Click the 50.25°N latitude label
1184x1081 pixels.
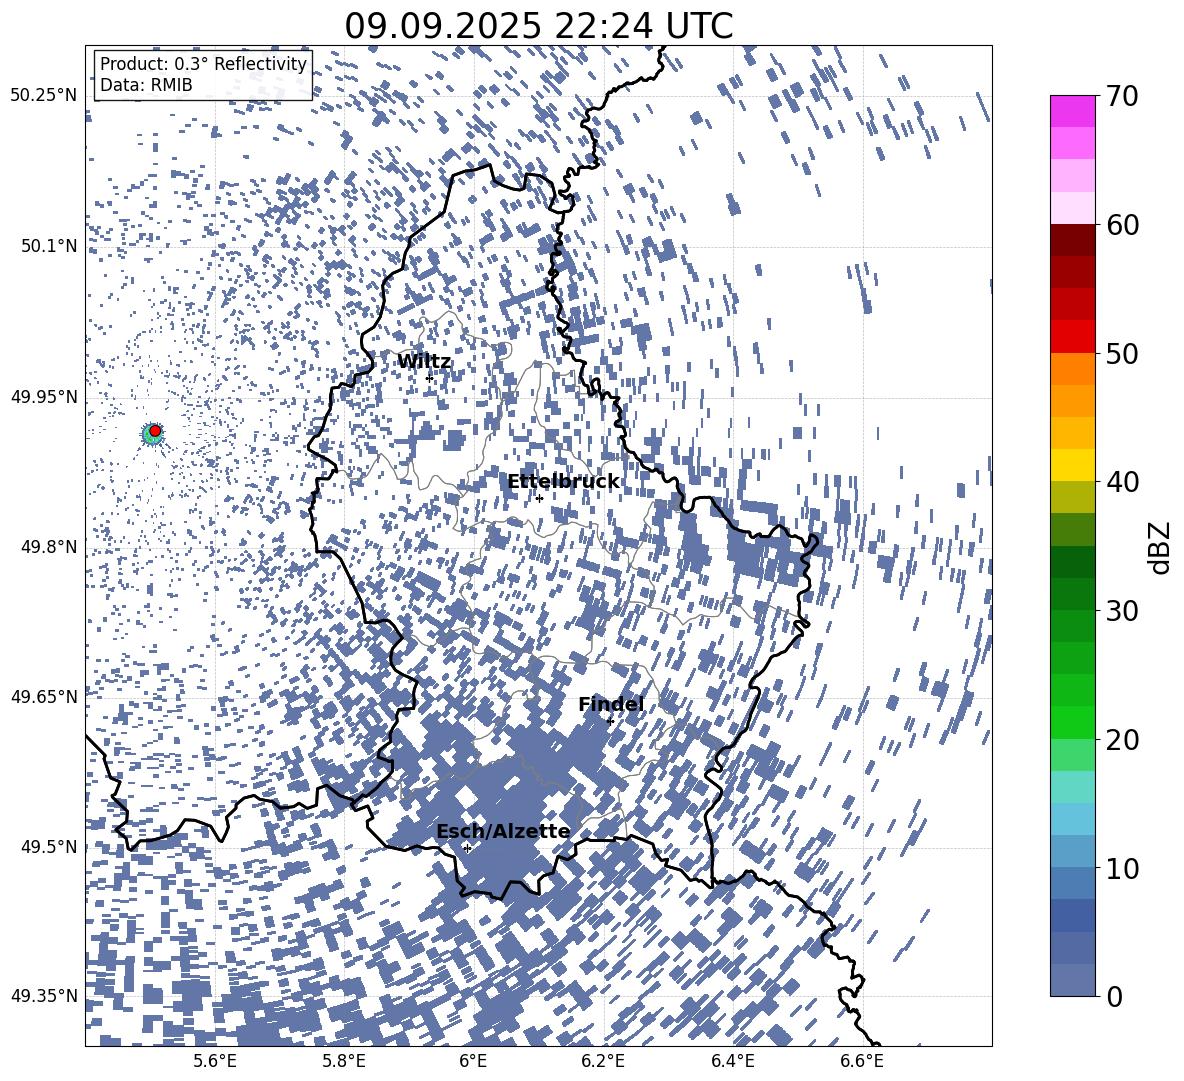tap(44, 96)
